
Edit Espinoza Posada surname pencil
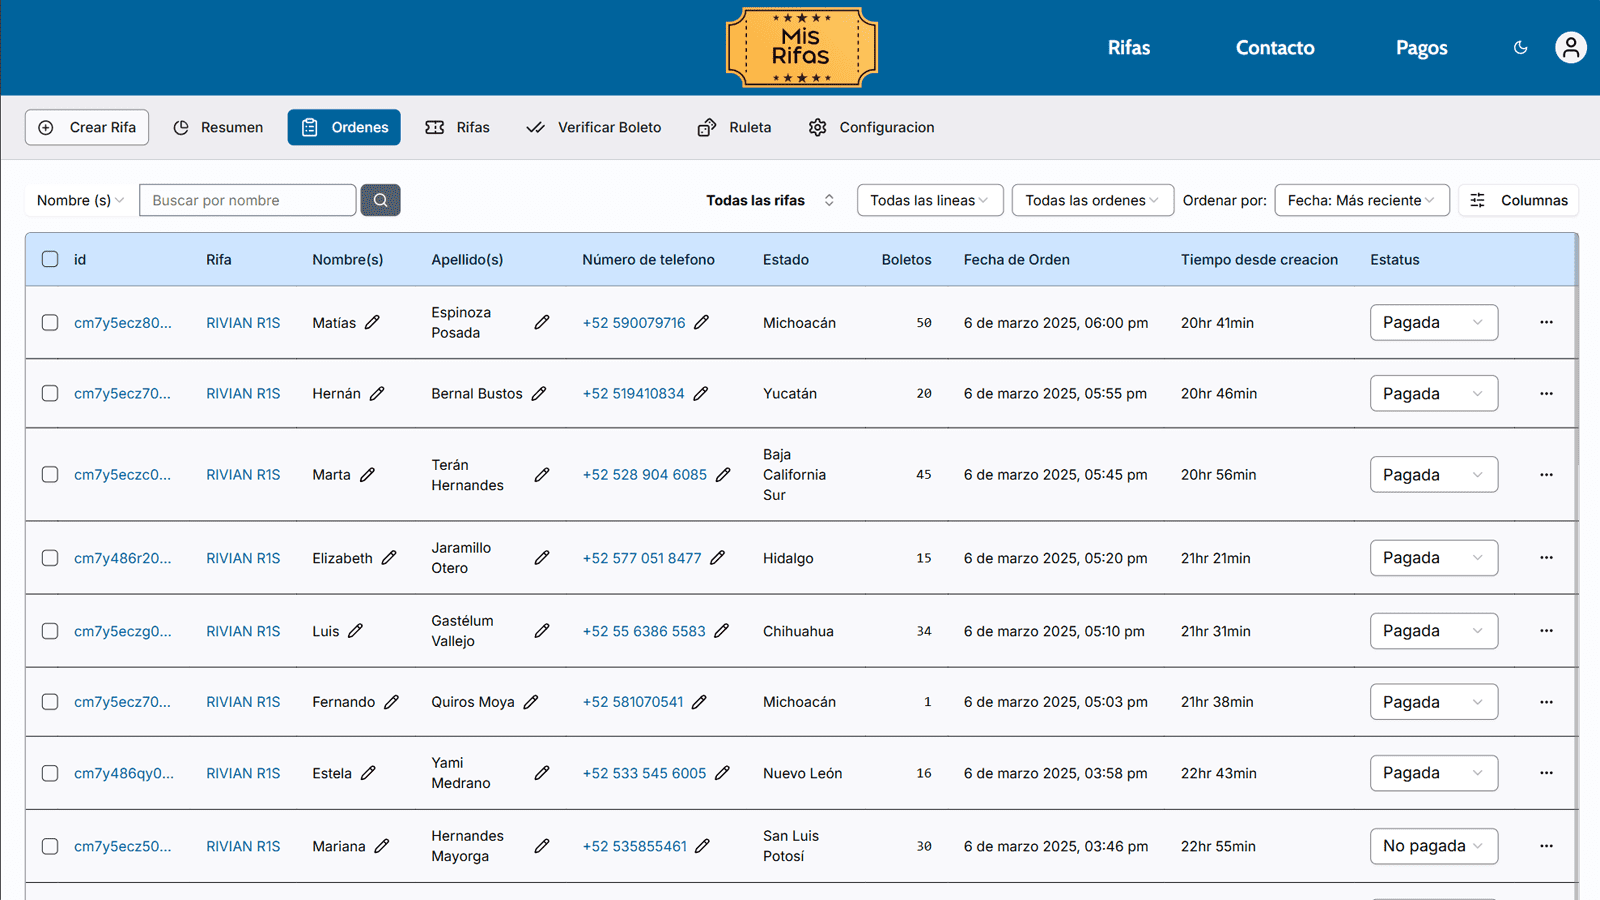(x=541, y=322)
